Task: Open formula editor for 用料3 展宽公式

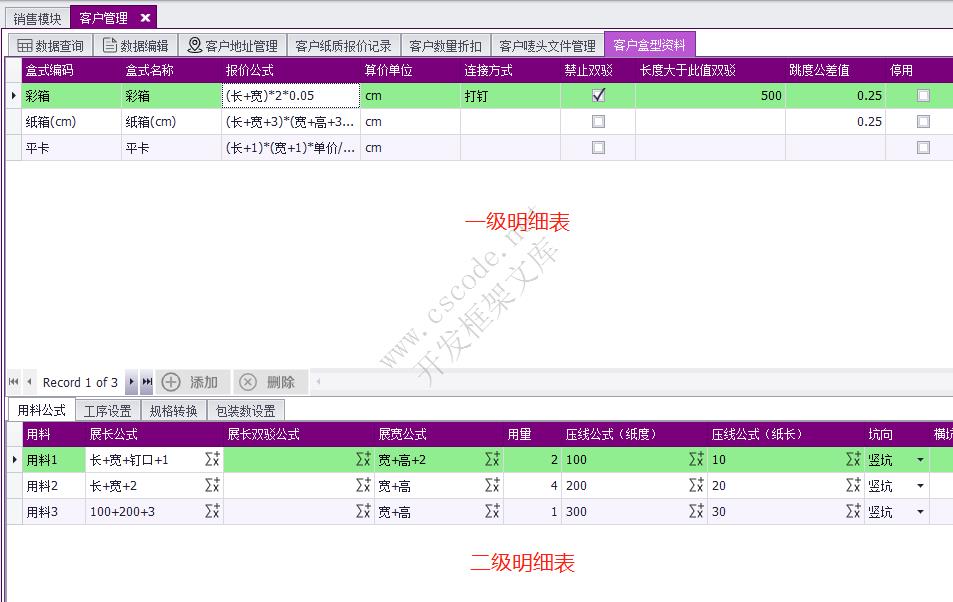Action: point(492,512)
